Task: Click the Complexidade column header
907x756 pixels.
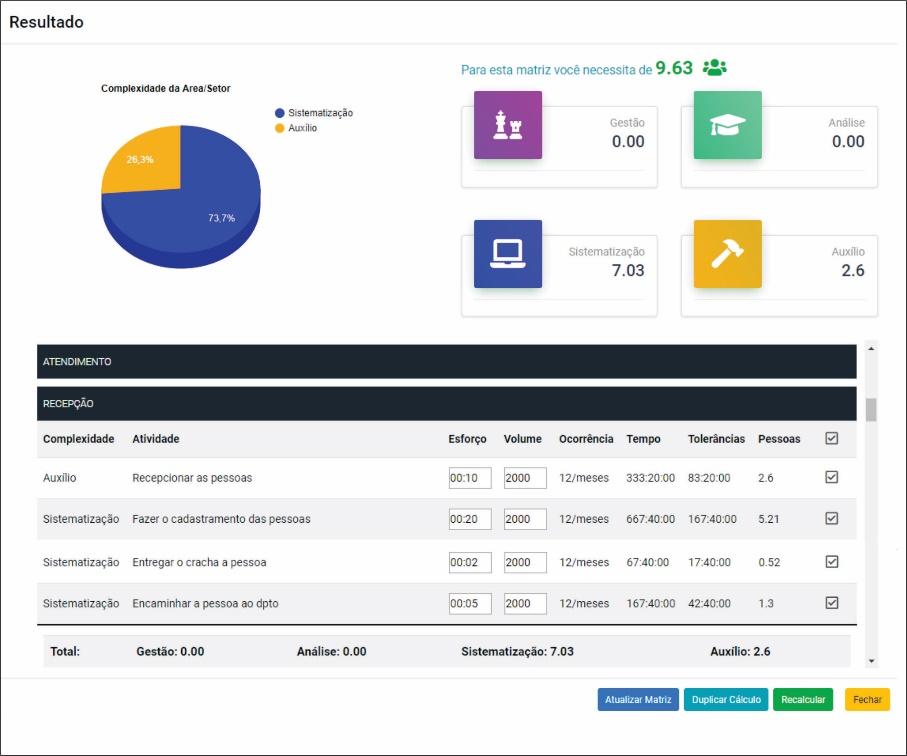Action: pyautogui.click(x=78, y=439)
